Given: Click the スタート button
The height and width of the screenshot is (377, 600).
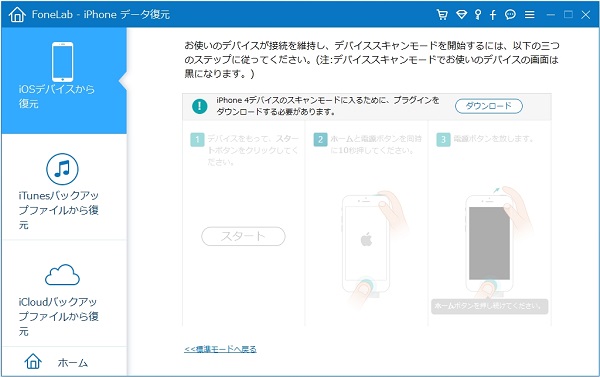Looking at the screenshot, I should point(243,236).
